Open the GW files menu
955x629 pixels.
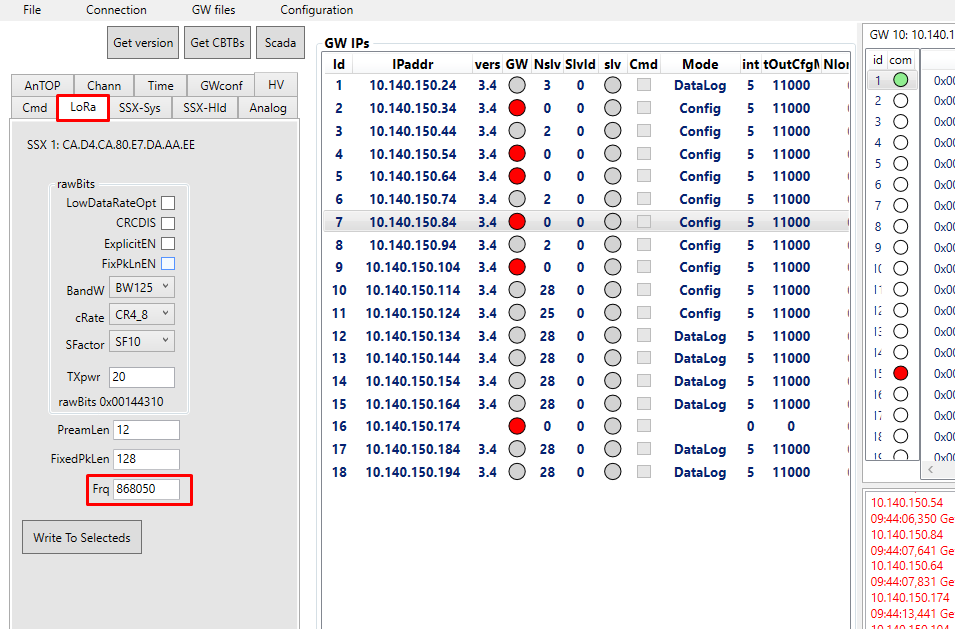tap(213, 10)
